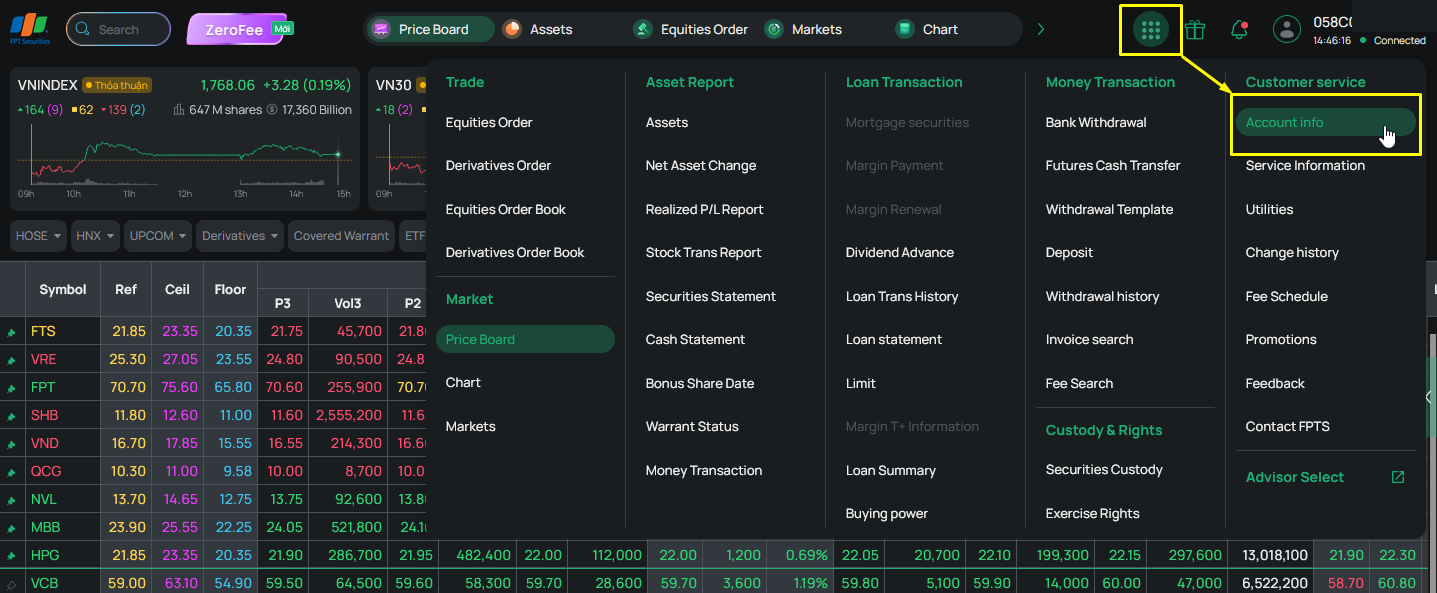
Task: Collapse the right side panel arrow
Action: click(x=1428, y=398)
